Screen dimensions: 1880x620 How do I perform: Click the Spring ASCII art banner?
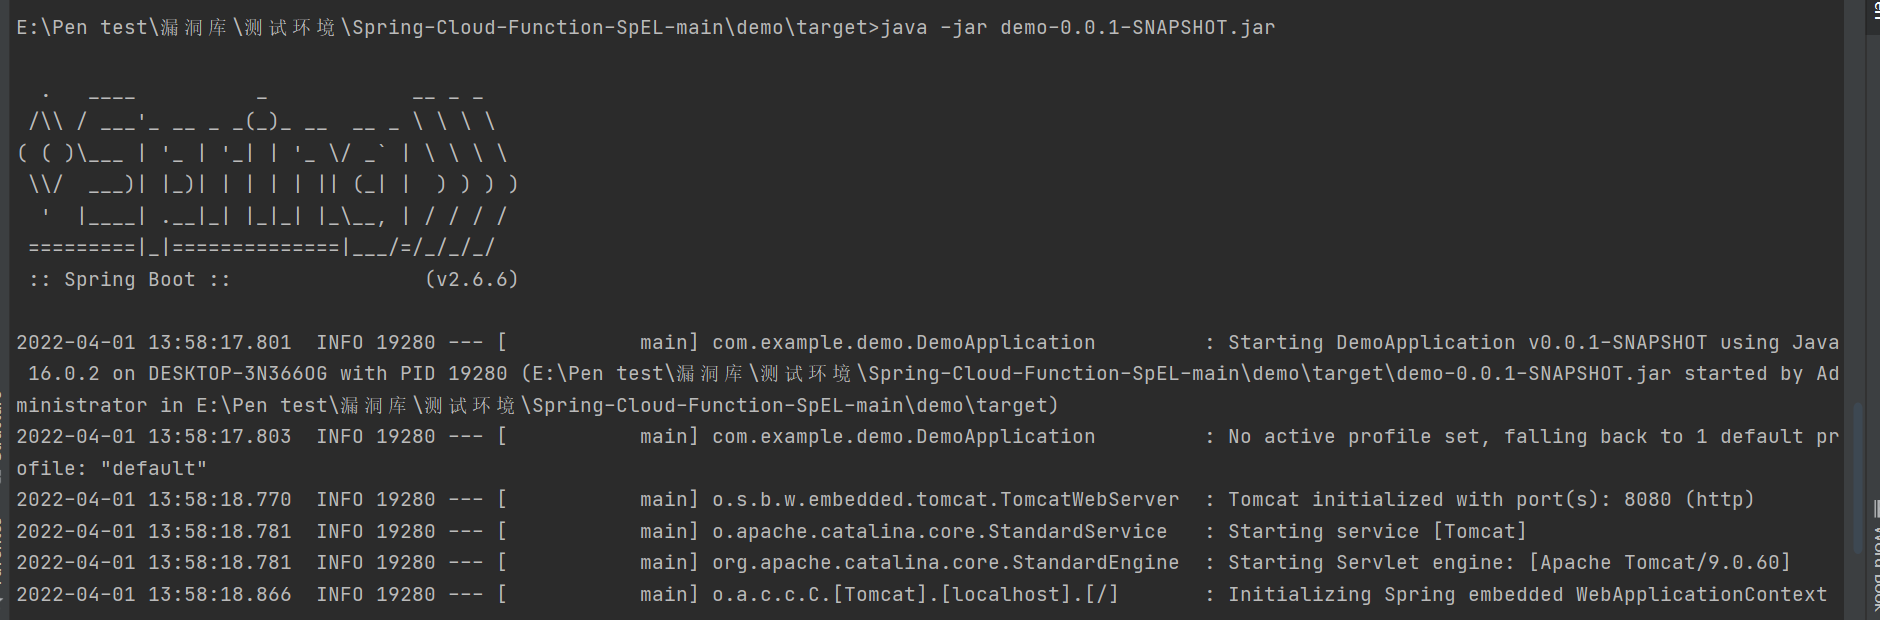pos(268,170)
